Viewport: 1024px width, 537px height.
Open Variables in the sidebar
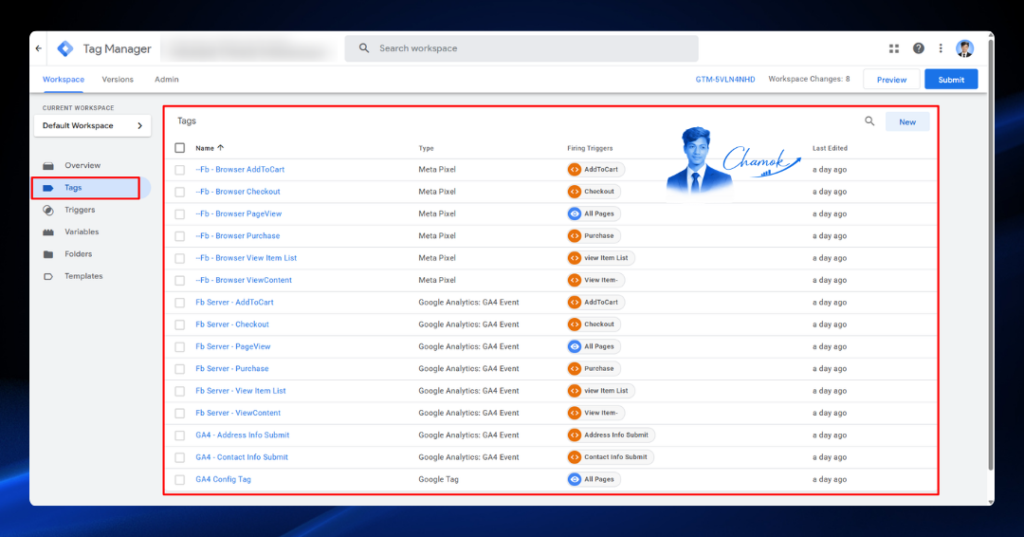coord(82,232)
